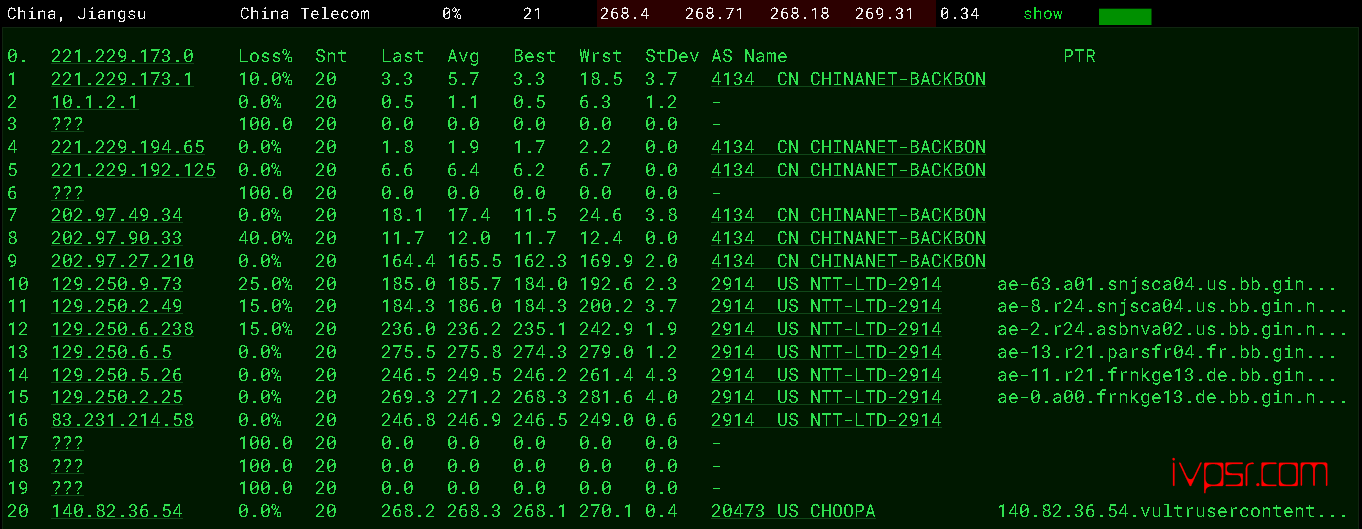Click the 10.0% loss value on hop 1
This screenshot has height=529, width=1362.
[x=265, y=79]
